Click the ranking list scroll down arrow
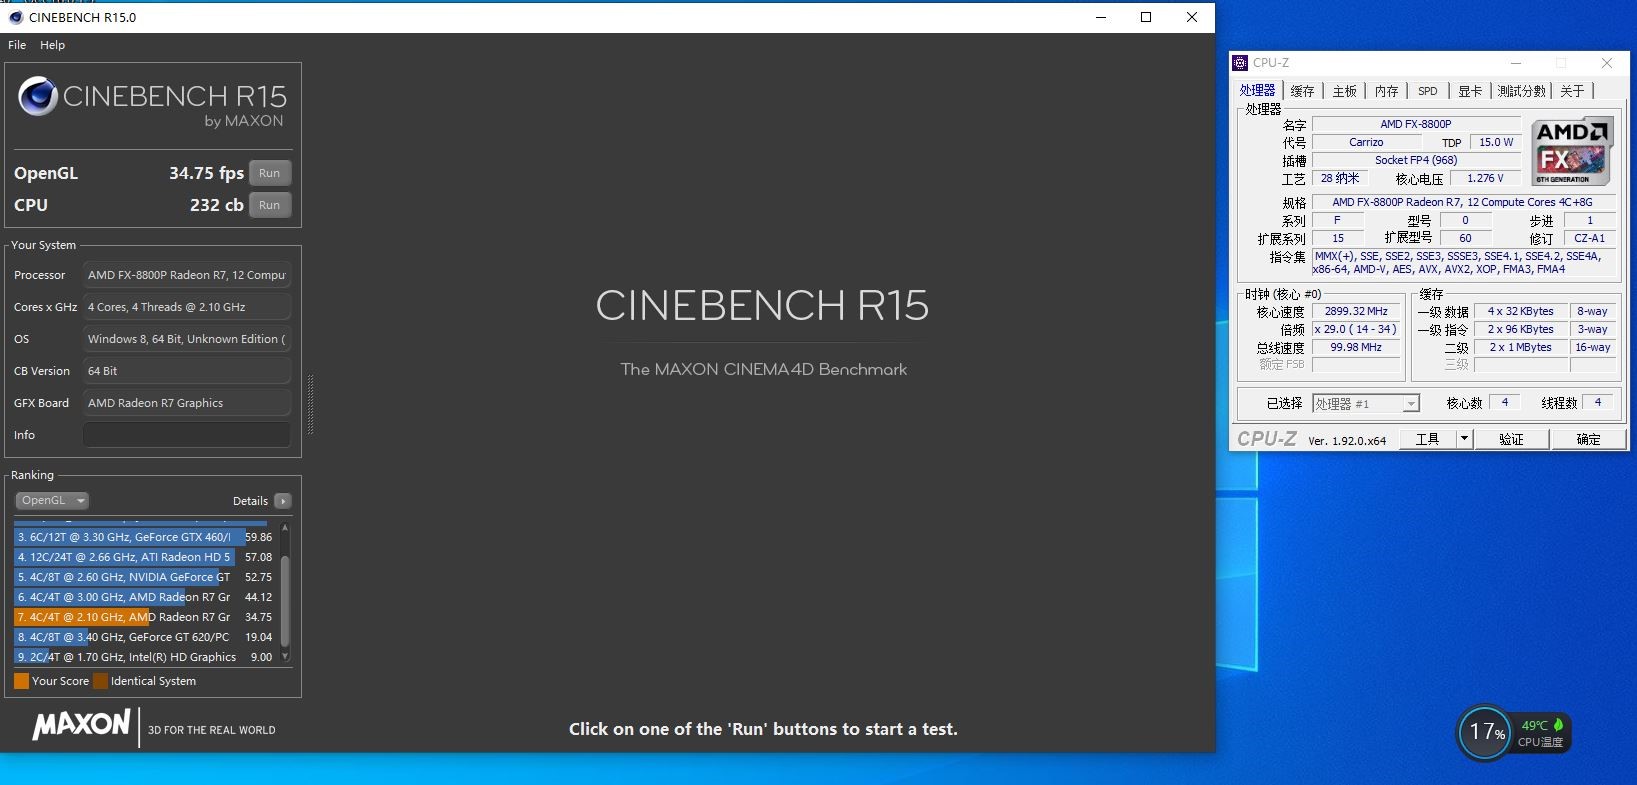This screenshot has height=785, width=1637. [285, 657]
